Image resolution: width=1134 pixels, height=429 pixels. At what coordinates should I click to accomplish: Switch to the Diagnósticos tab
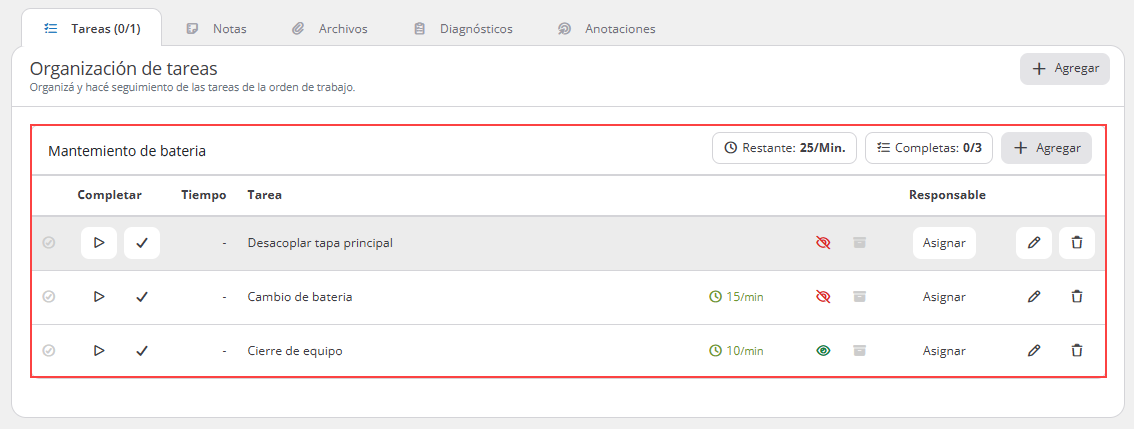click(x=464, y=29)
